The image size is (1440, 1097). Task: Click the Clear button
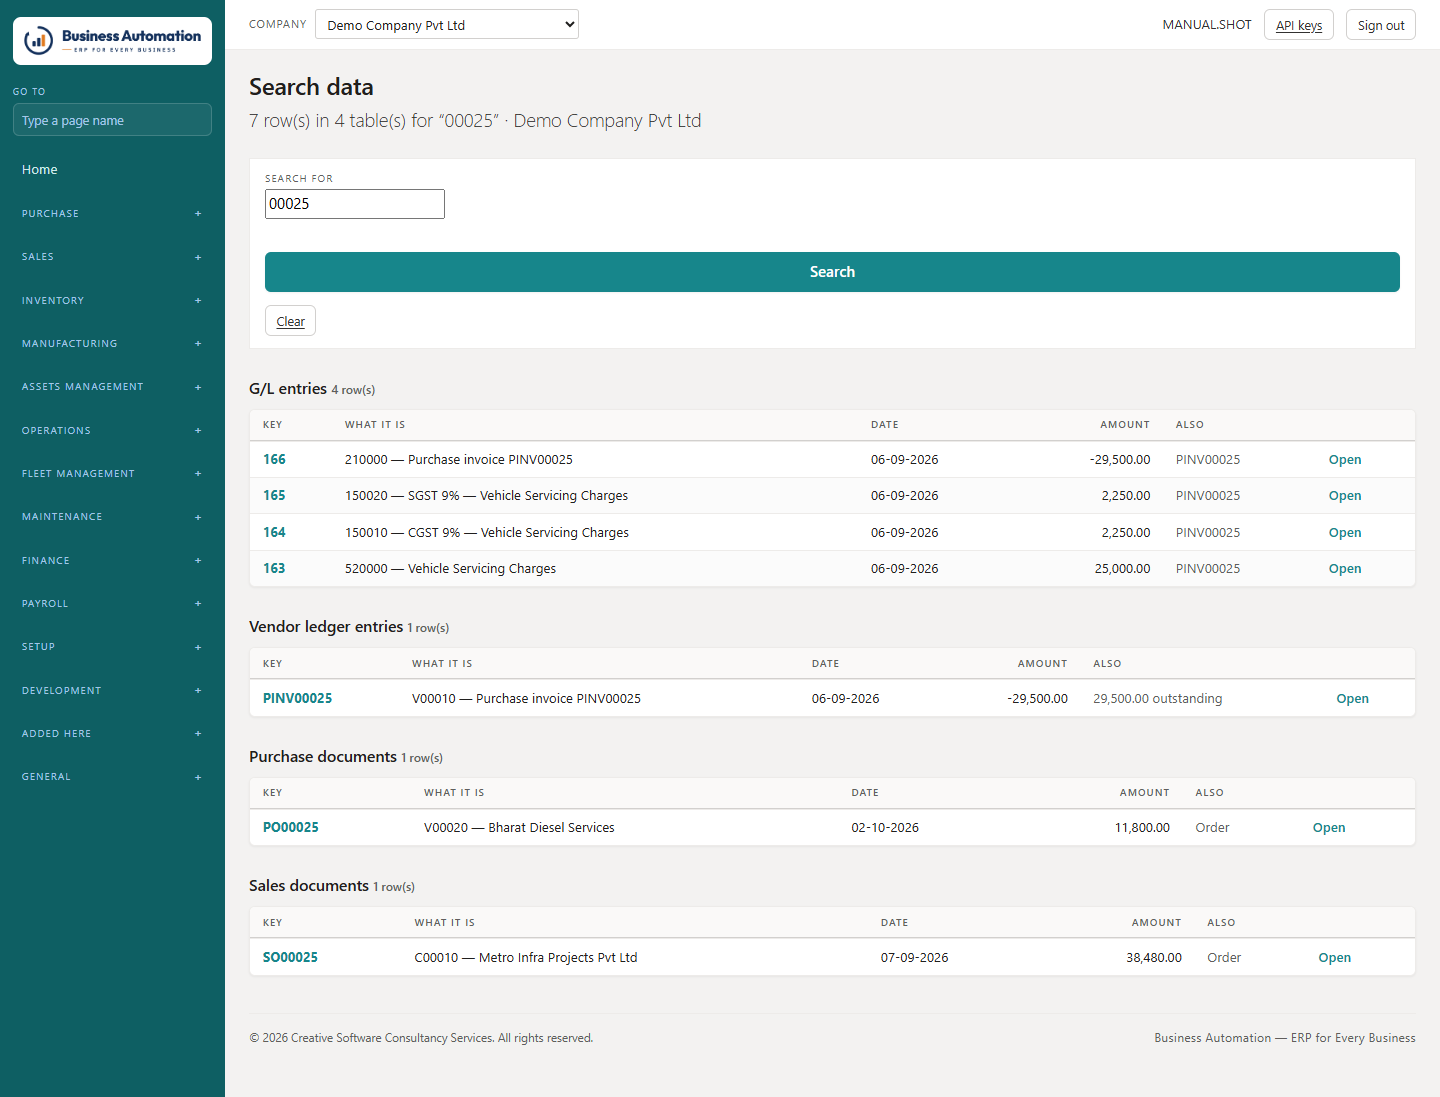290,321
